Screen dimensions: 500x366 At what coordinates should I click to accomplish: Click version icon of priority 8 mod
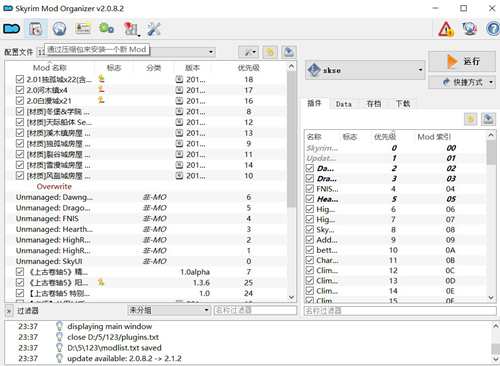click(x=179, y=111)
